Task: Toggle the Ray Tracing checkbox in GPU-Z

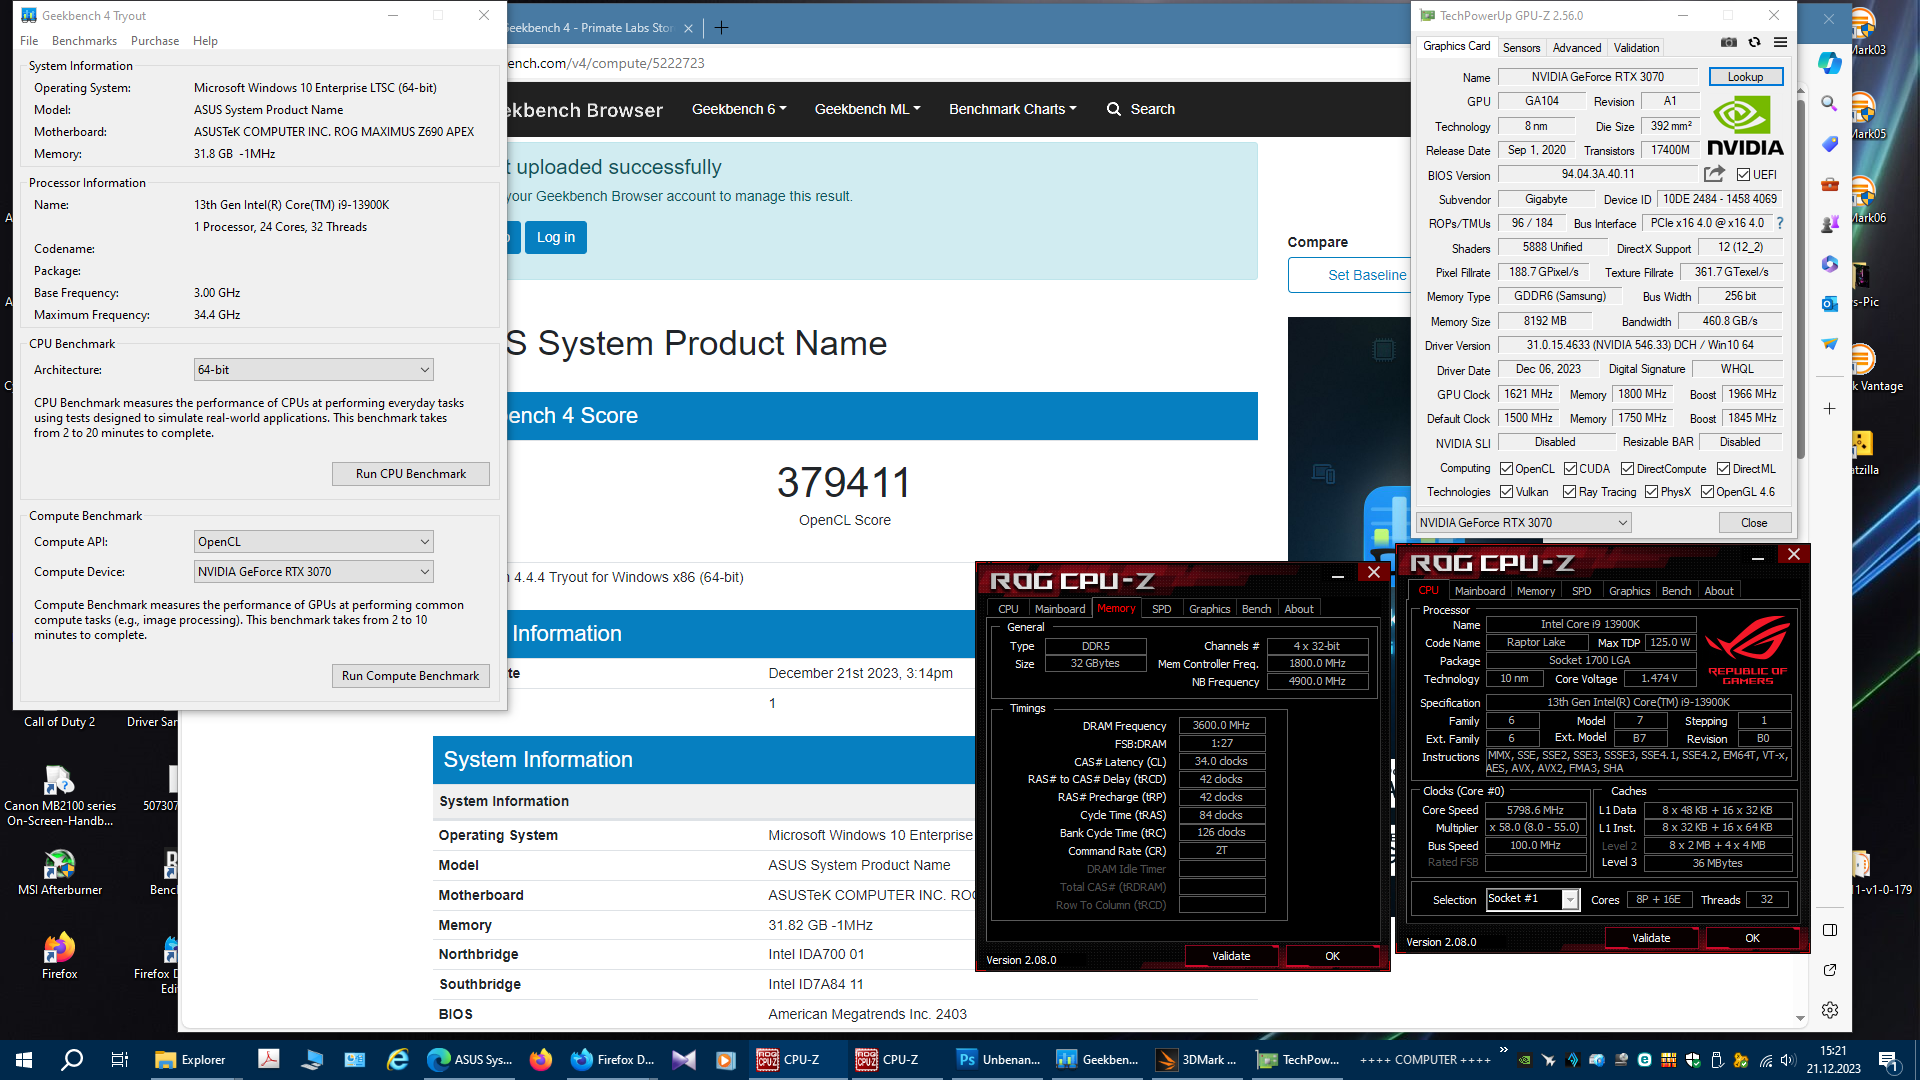Action: click(x=1569, y=492)
